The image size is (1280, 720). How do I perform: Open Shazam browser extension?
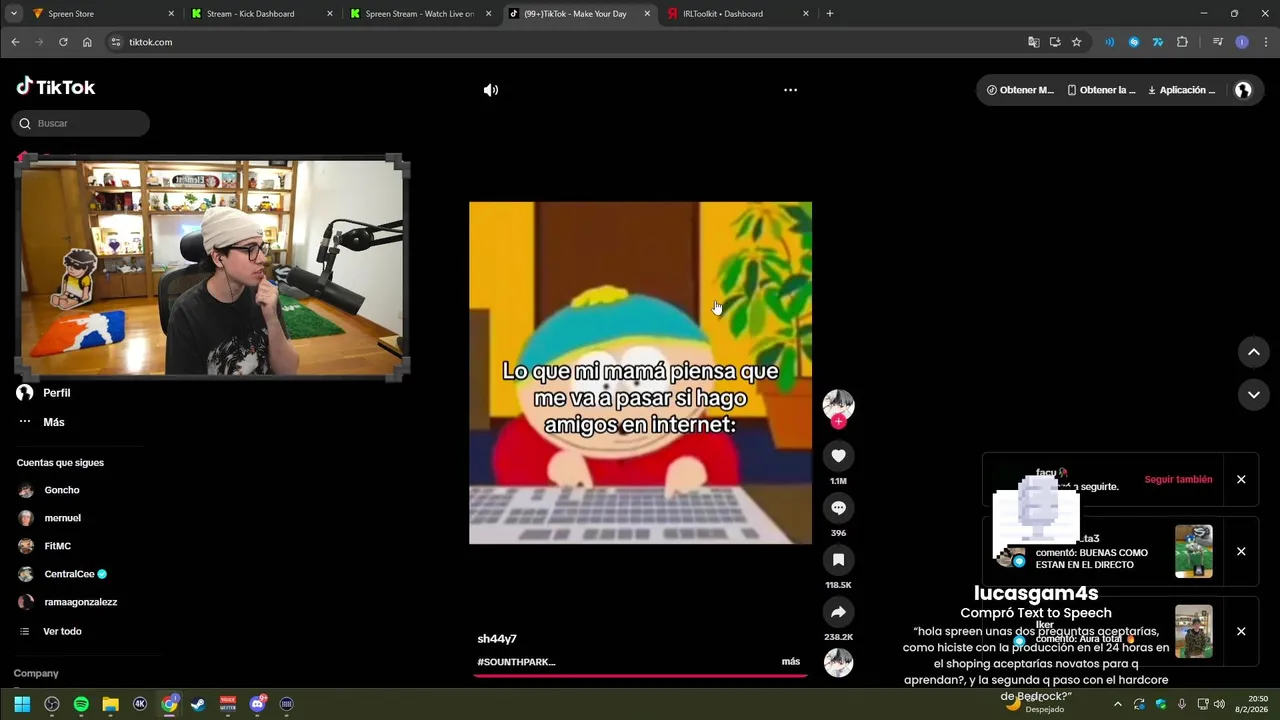click(1134, 42)
